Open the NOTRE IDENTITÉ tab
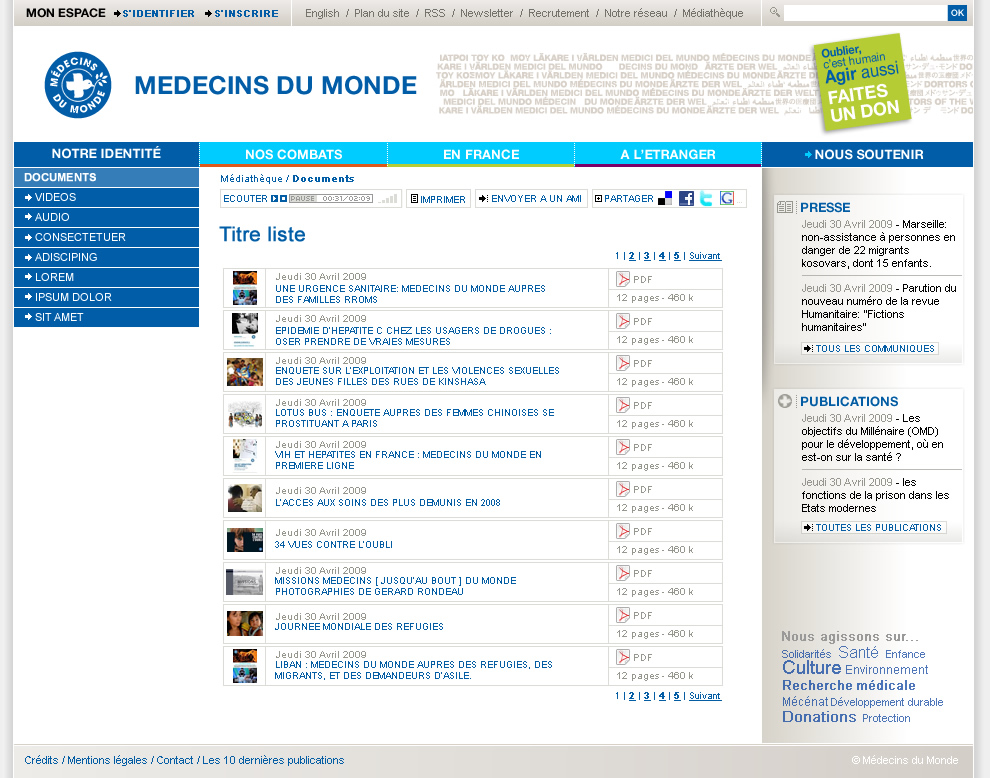The height and width of the screenshot is (778, 990). [x=106, y=154]
